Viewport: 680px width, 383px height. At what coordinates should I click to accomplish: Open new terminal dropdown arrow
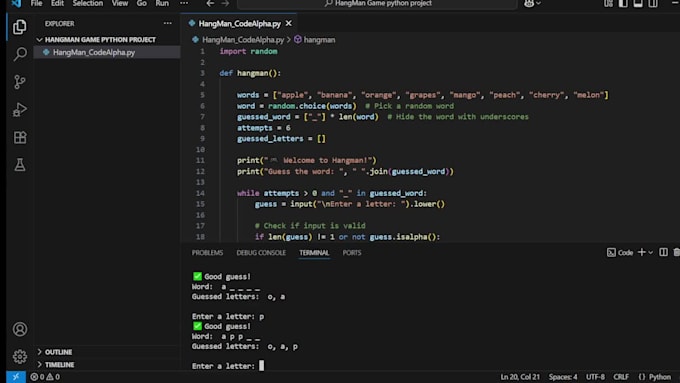tap(651, 252)
